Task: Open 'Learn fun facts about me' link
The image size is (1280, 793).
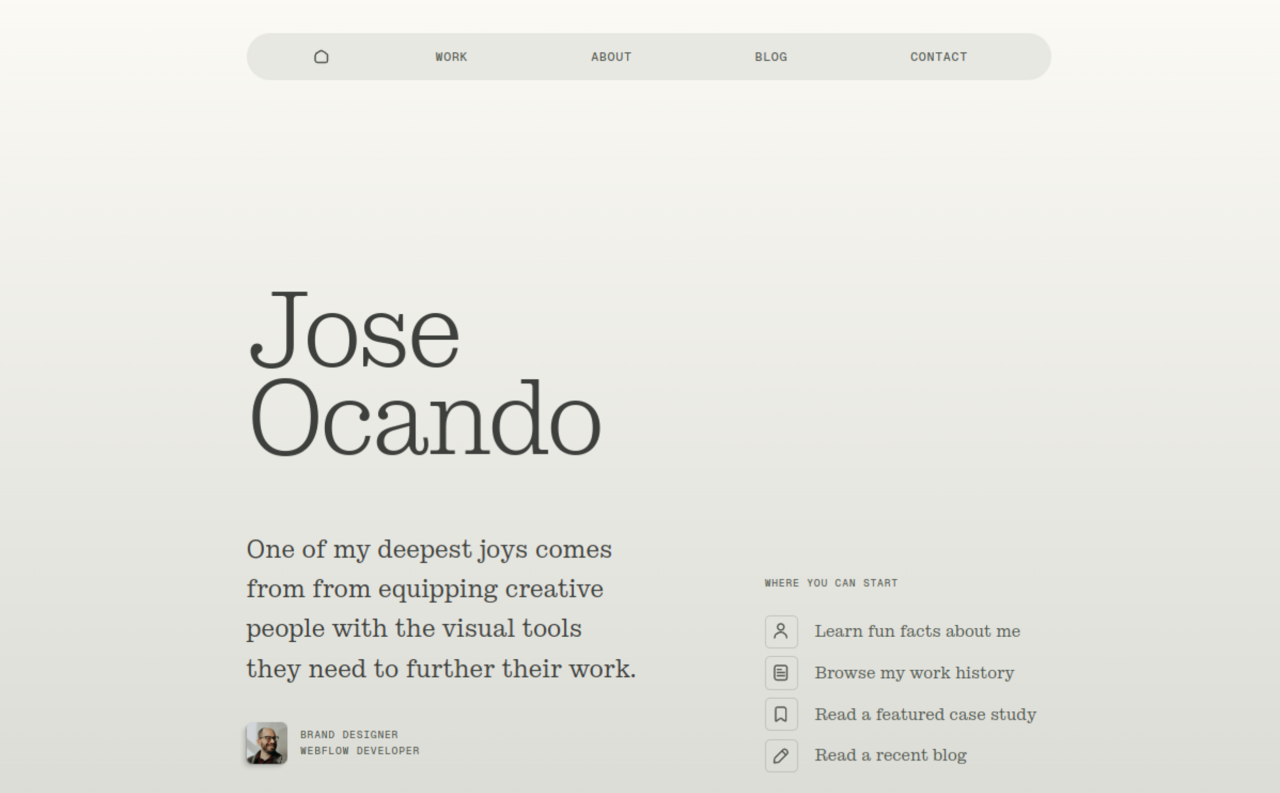Action: coord(917,631)
